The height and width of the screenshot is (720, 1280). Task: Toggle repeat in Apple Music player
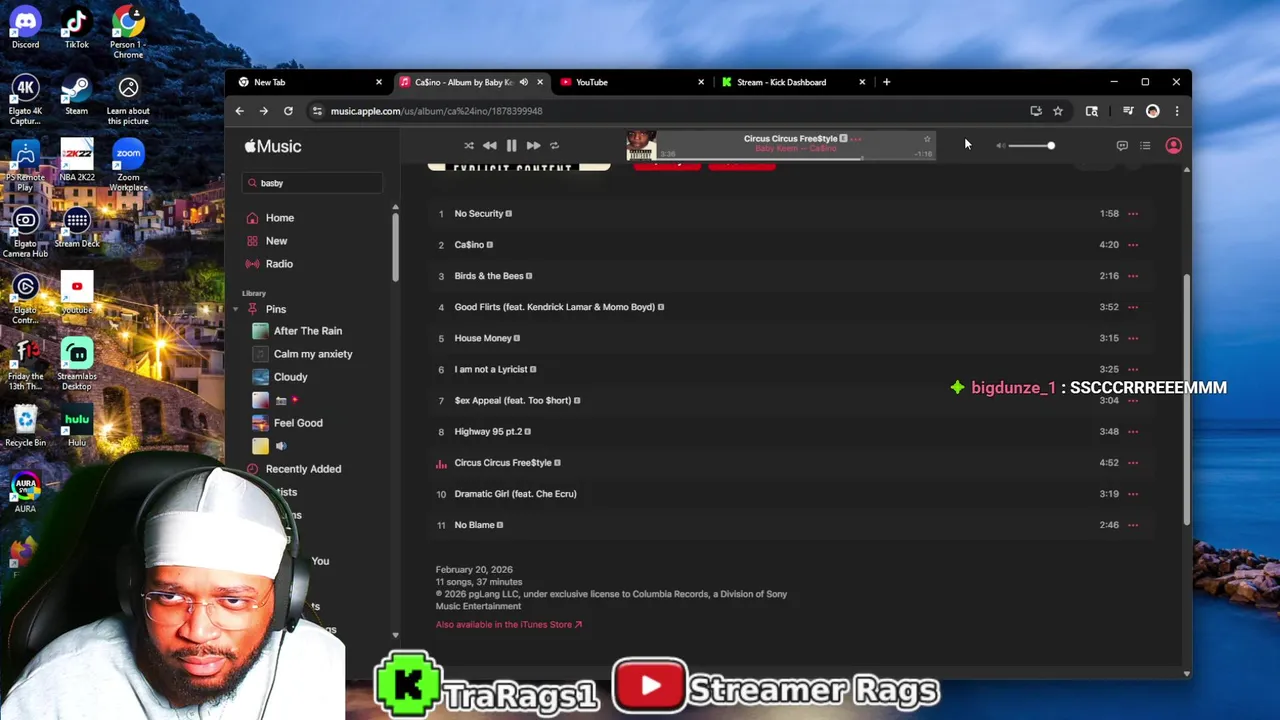click(x=554, y=145)
